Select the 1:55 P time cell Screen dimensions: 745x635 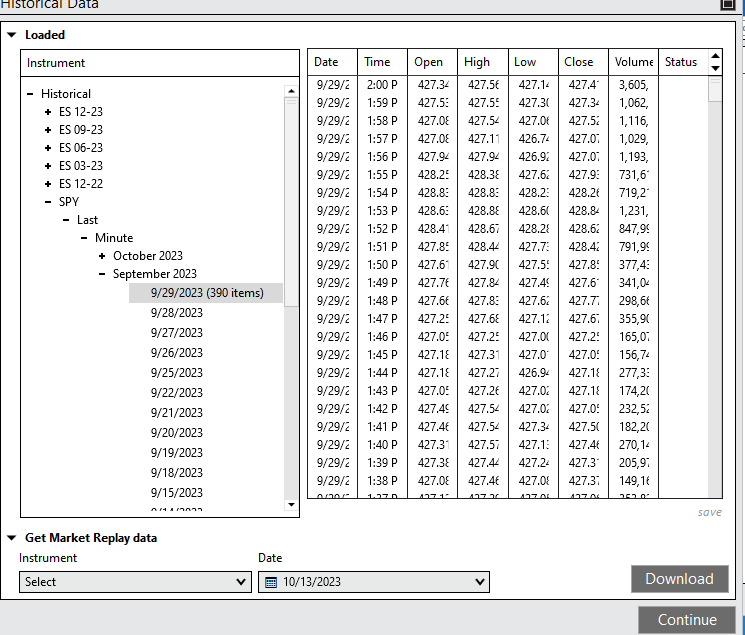tap(382, 175)
